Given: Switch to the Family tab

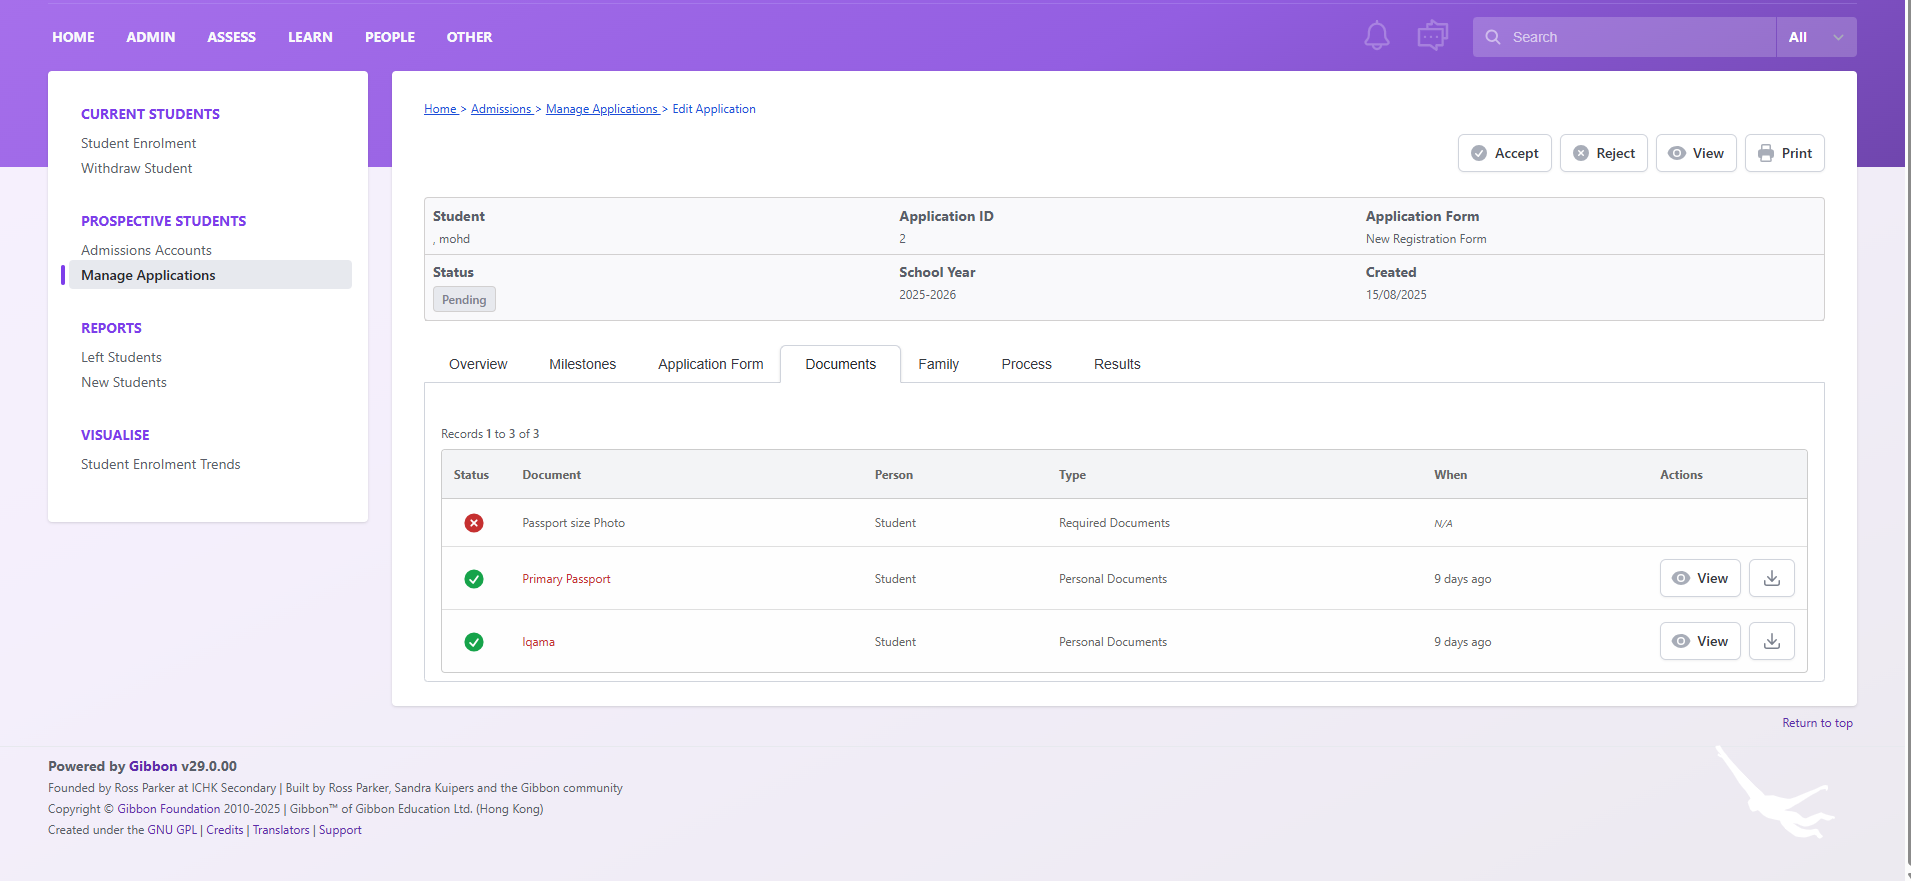Looking at the screenshot, I should [x=938, y=364].
